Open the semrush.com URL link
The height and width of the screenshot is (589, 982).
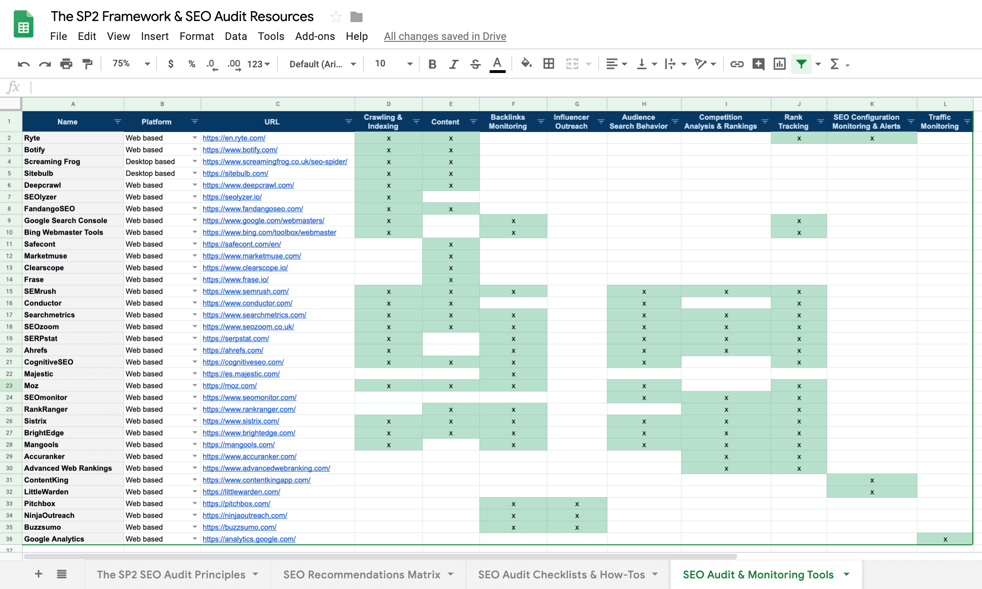click(246, 291)
